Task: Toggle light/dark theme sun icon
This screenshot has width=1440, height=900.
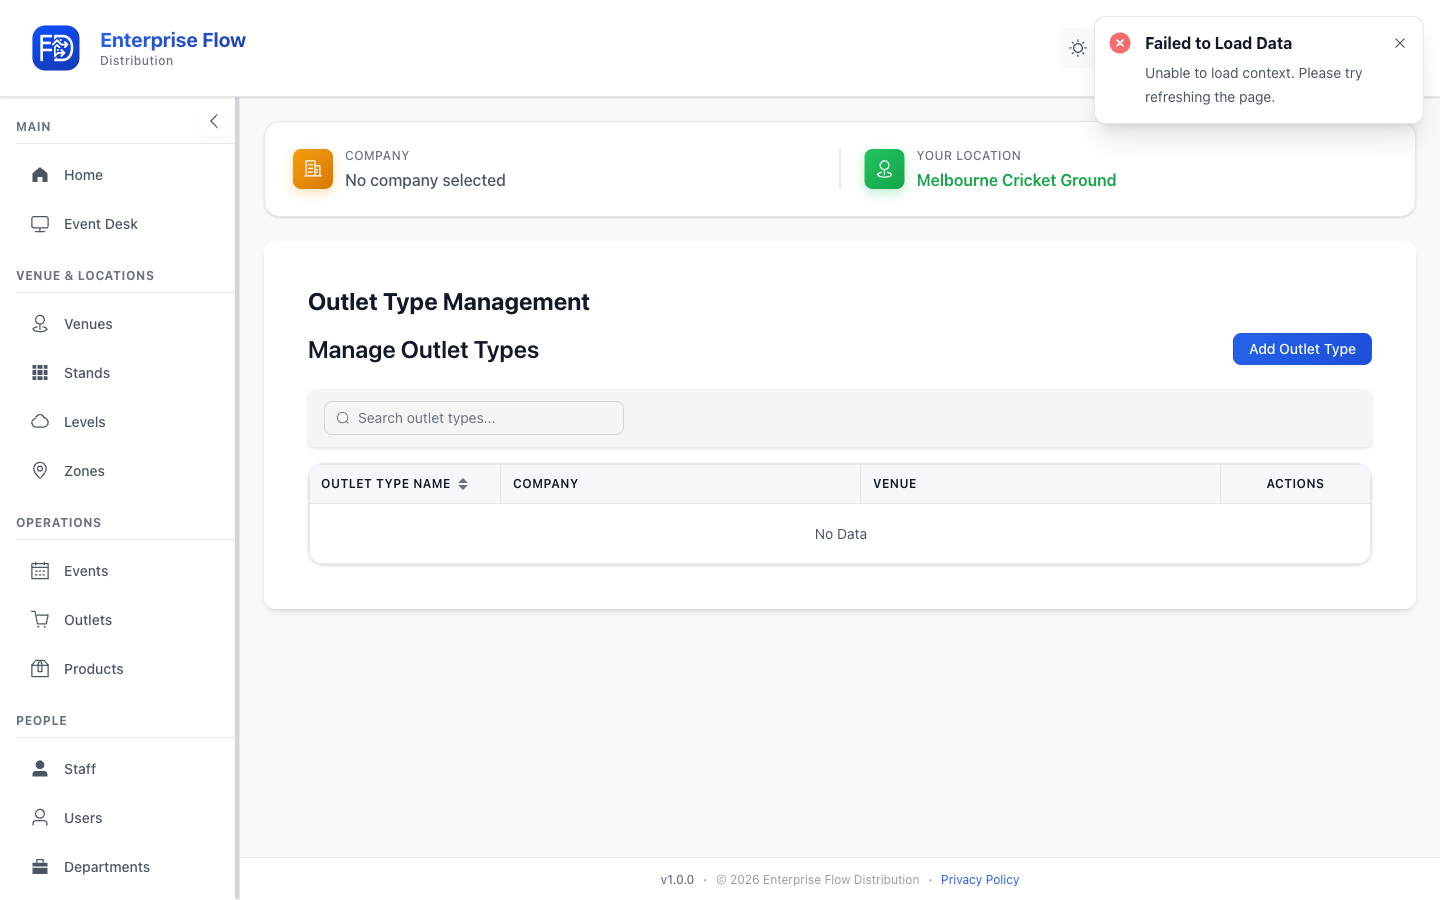Action: [1077, 48]
